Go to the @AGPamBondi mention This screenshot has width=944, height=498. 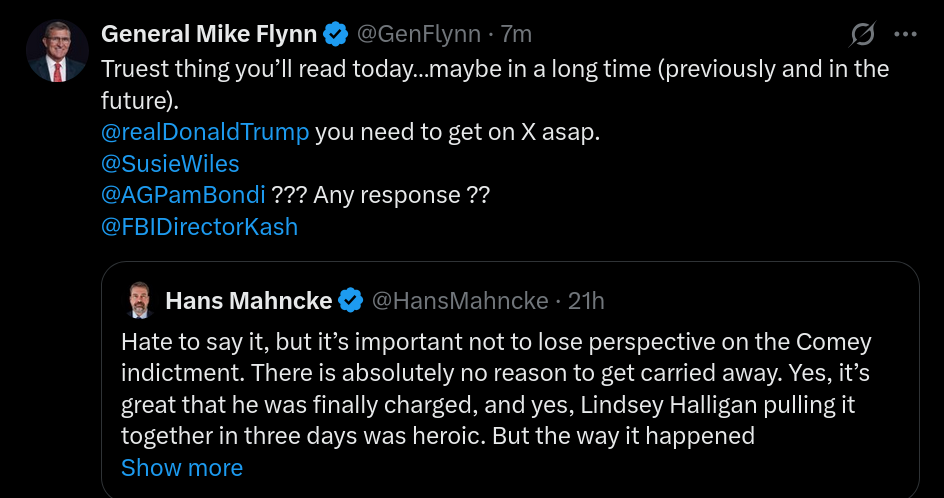pyautogui.click(x=183, y=195)
